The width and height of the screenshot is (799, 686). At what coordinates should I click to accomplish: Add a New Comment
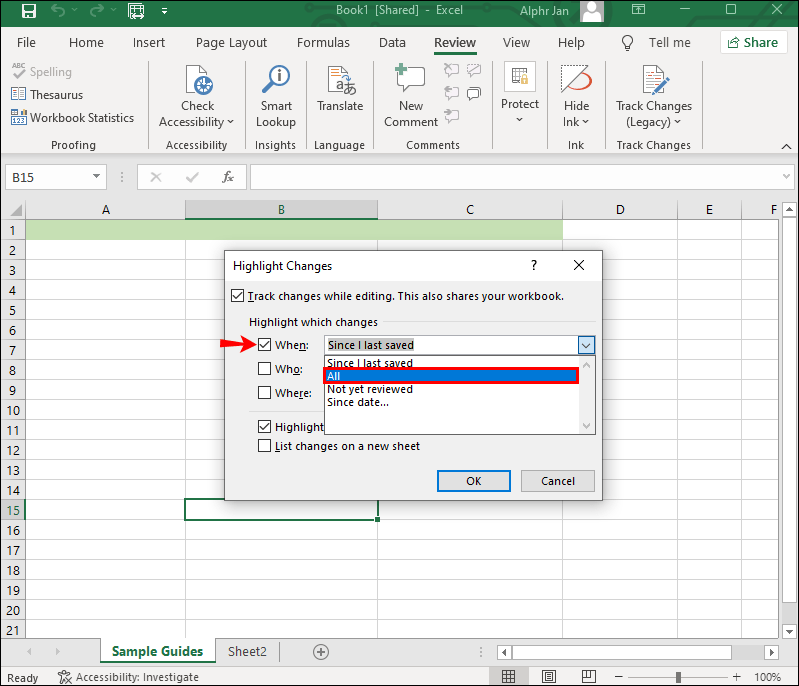click(x=411, y=96)
